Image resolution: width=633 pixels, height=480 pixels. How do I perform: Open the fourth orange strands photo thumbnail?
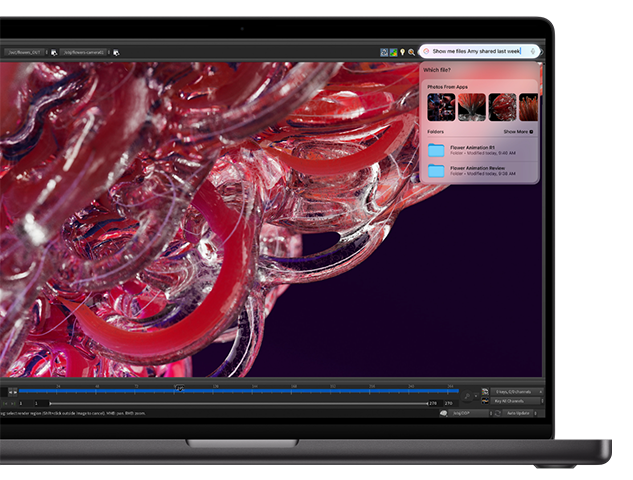tap(528, 107)
